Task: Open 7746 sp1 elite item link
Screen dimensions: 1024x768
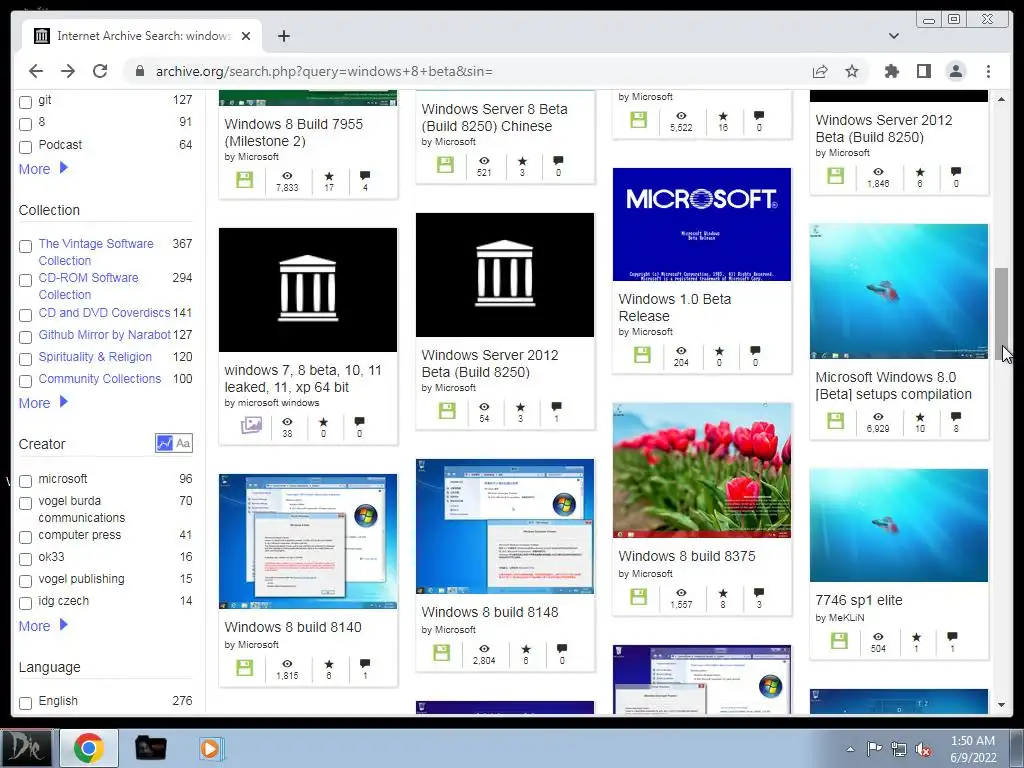Action: 859,600
